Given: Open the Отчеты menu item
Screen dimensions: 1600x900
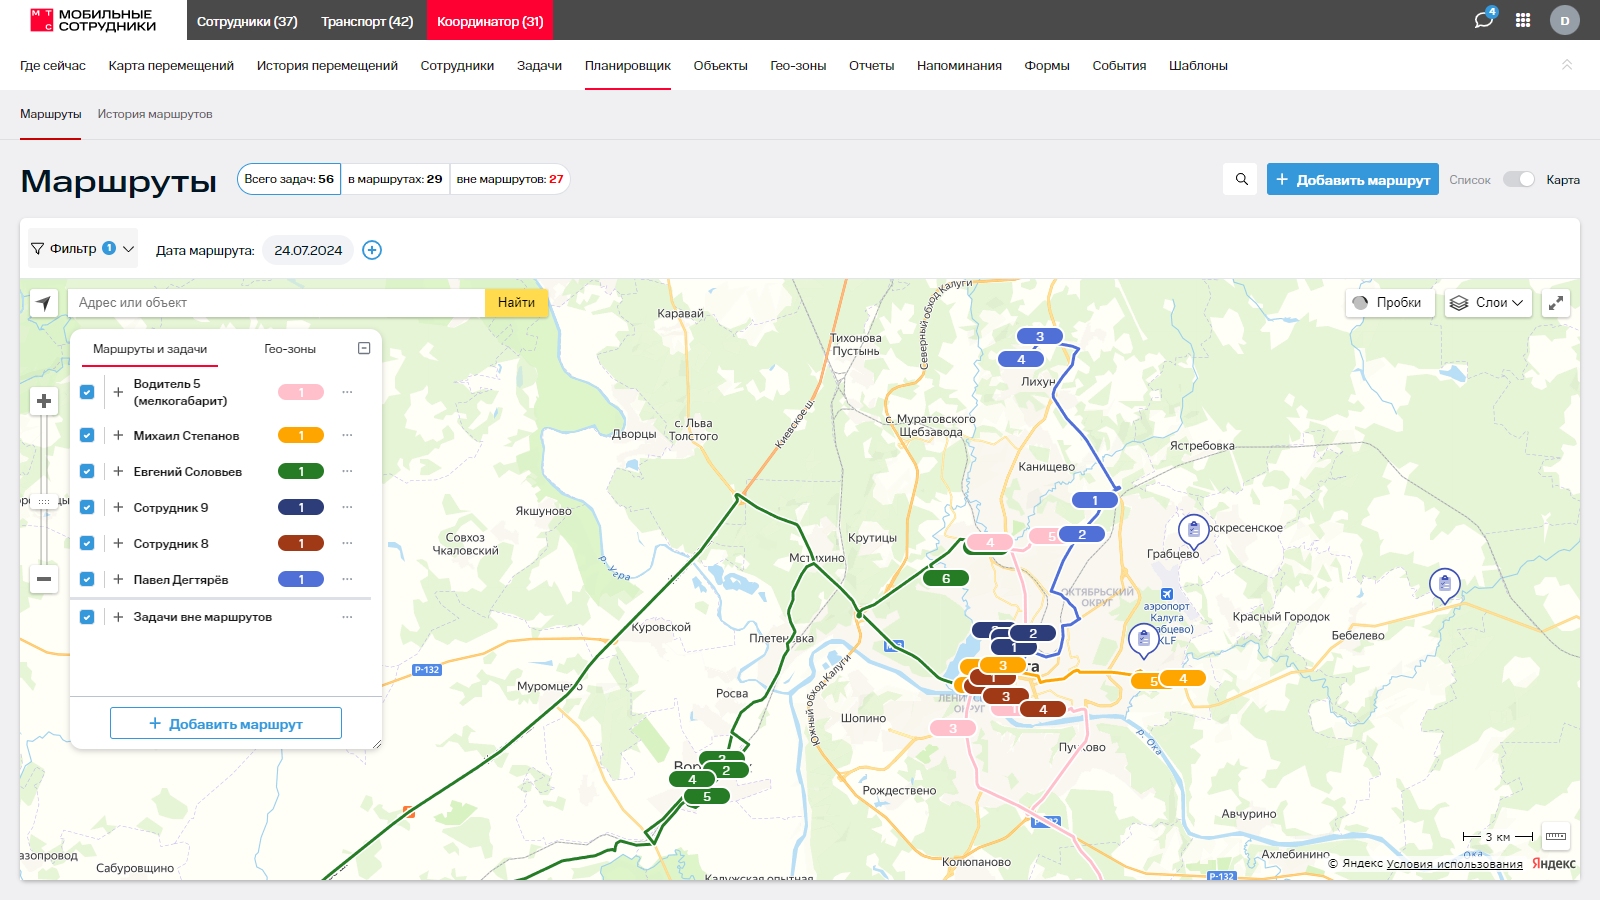Looking at the screenshot, I should [871, 66].
